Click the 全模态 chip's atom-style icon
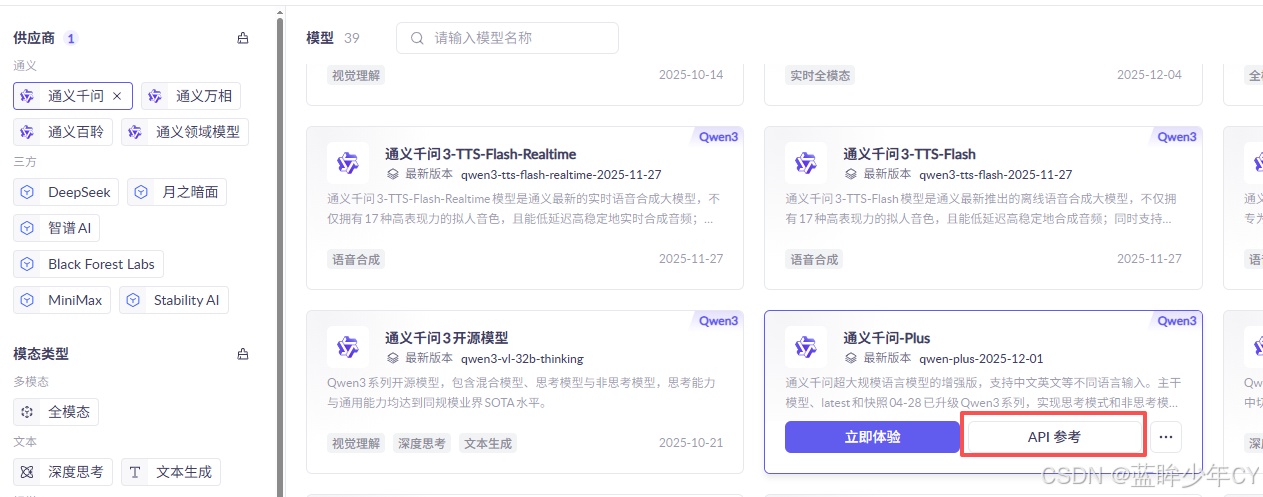Viewport: 1263px width, 497px height. click(x=27, y=412)
